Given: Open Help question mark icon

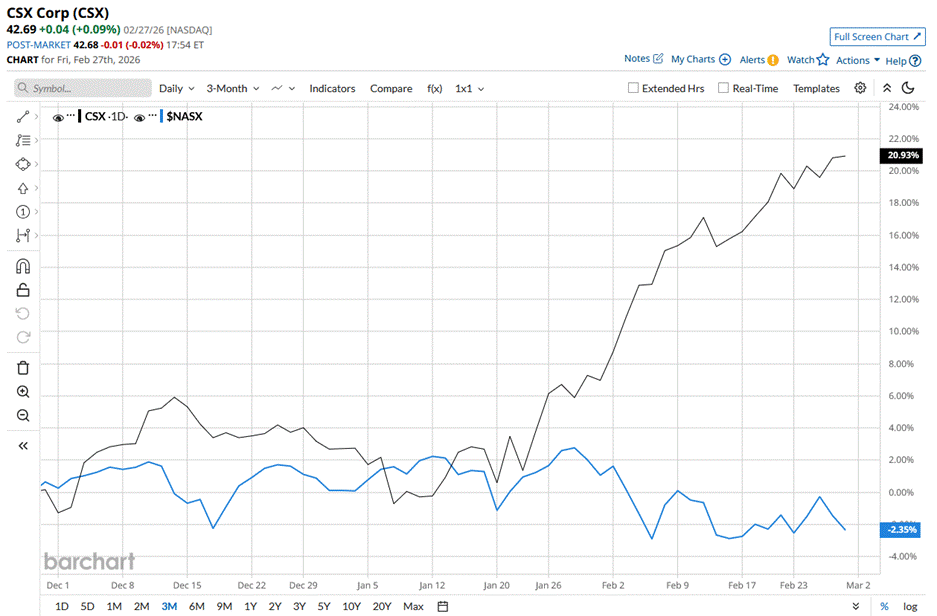Looking at the screenshot, I should click(x=915, y=60).
